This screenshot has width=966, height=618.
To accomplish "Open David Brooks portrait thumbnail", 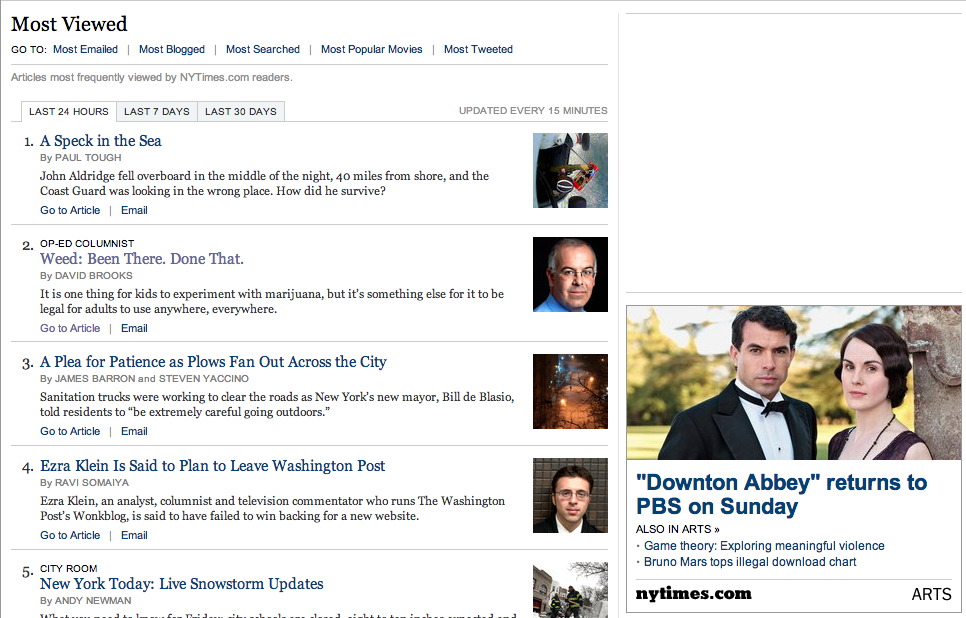I will [570, 274].
